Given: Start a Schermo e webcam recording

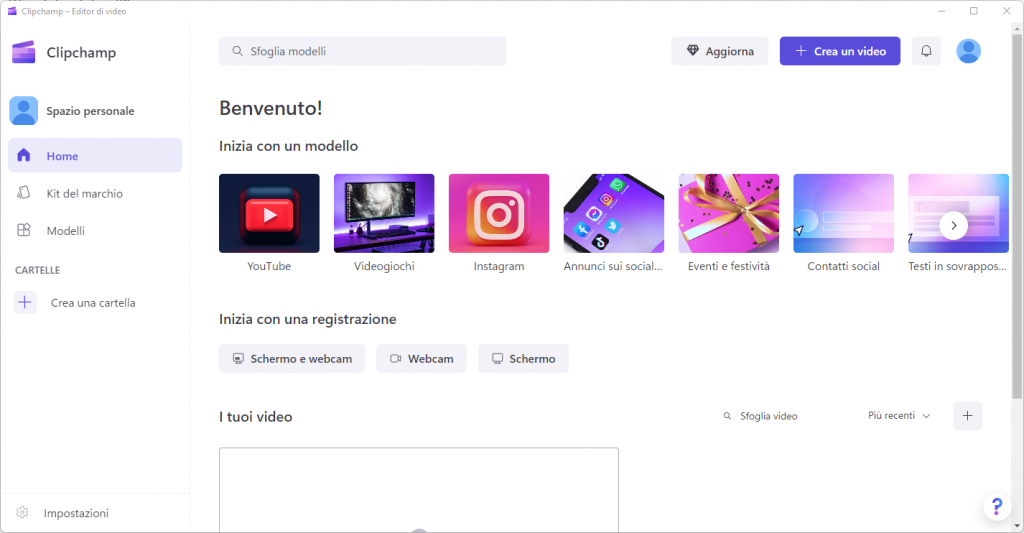Looking at the screenshot, I should tap(292, 359).
